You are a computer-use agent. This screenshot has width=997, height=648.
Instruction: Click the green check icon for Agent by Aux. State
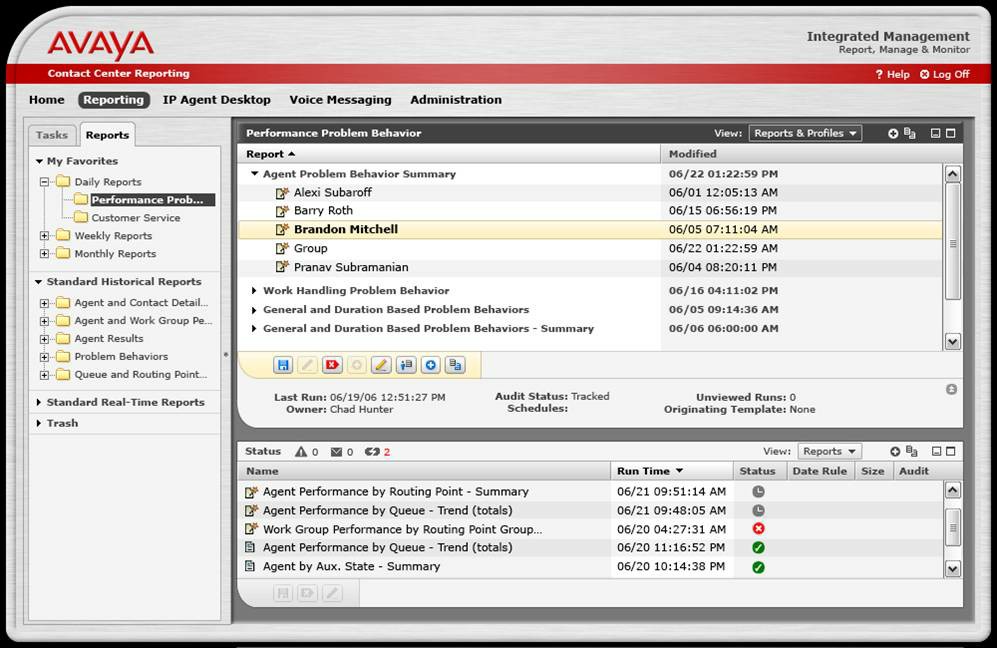758,567
